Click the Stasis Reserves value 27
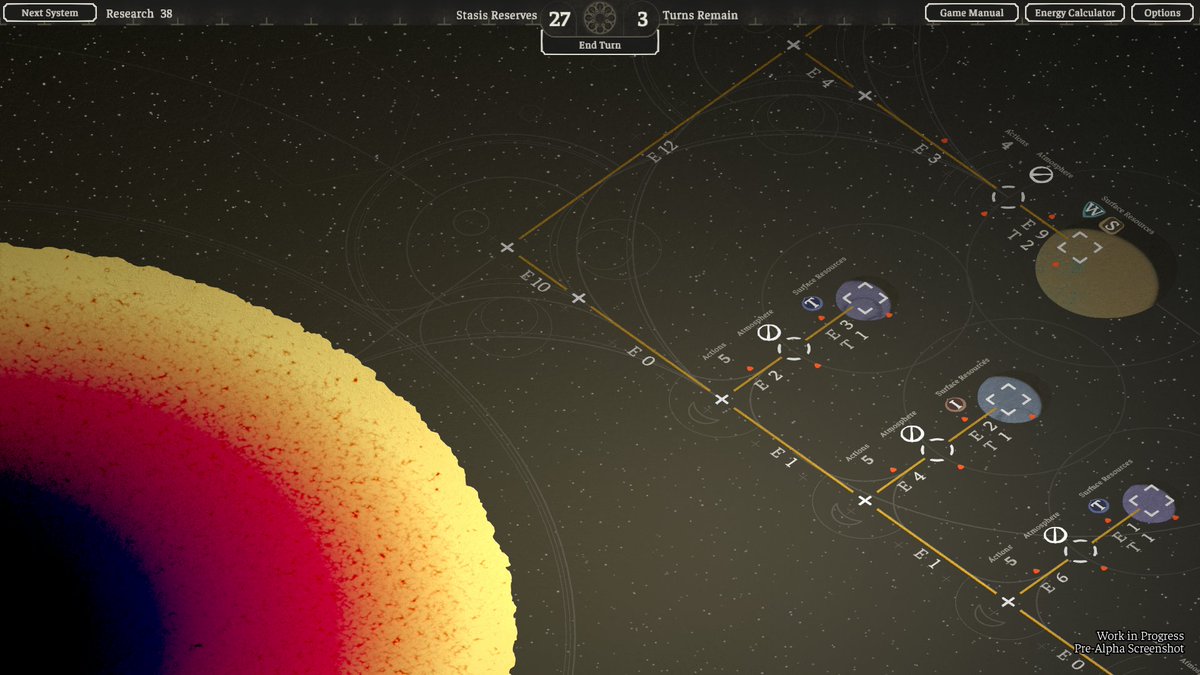The height and width of the screenshot is (675, 1200). coord(559,17)
